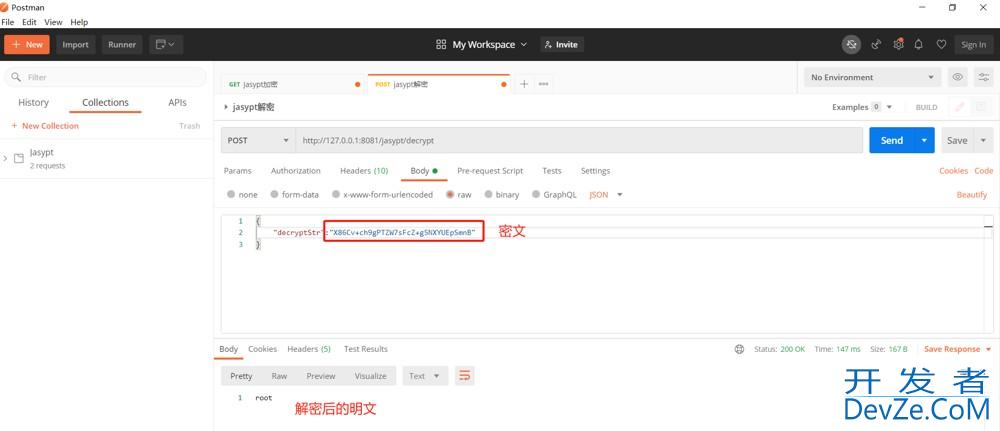Open the Params tab
1000x431 pixels.
237,171
